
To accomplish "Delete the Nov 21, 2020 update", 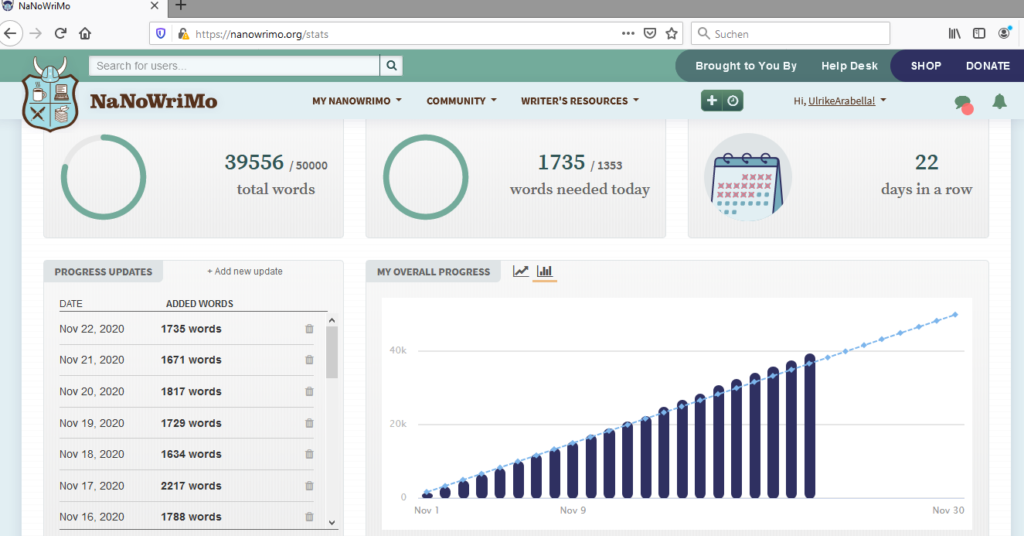I will point(310,360).
